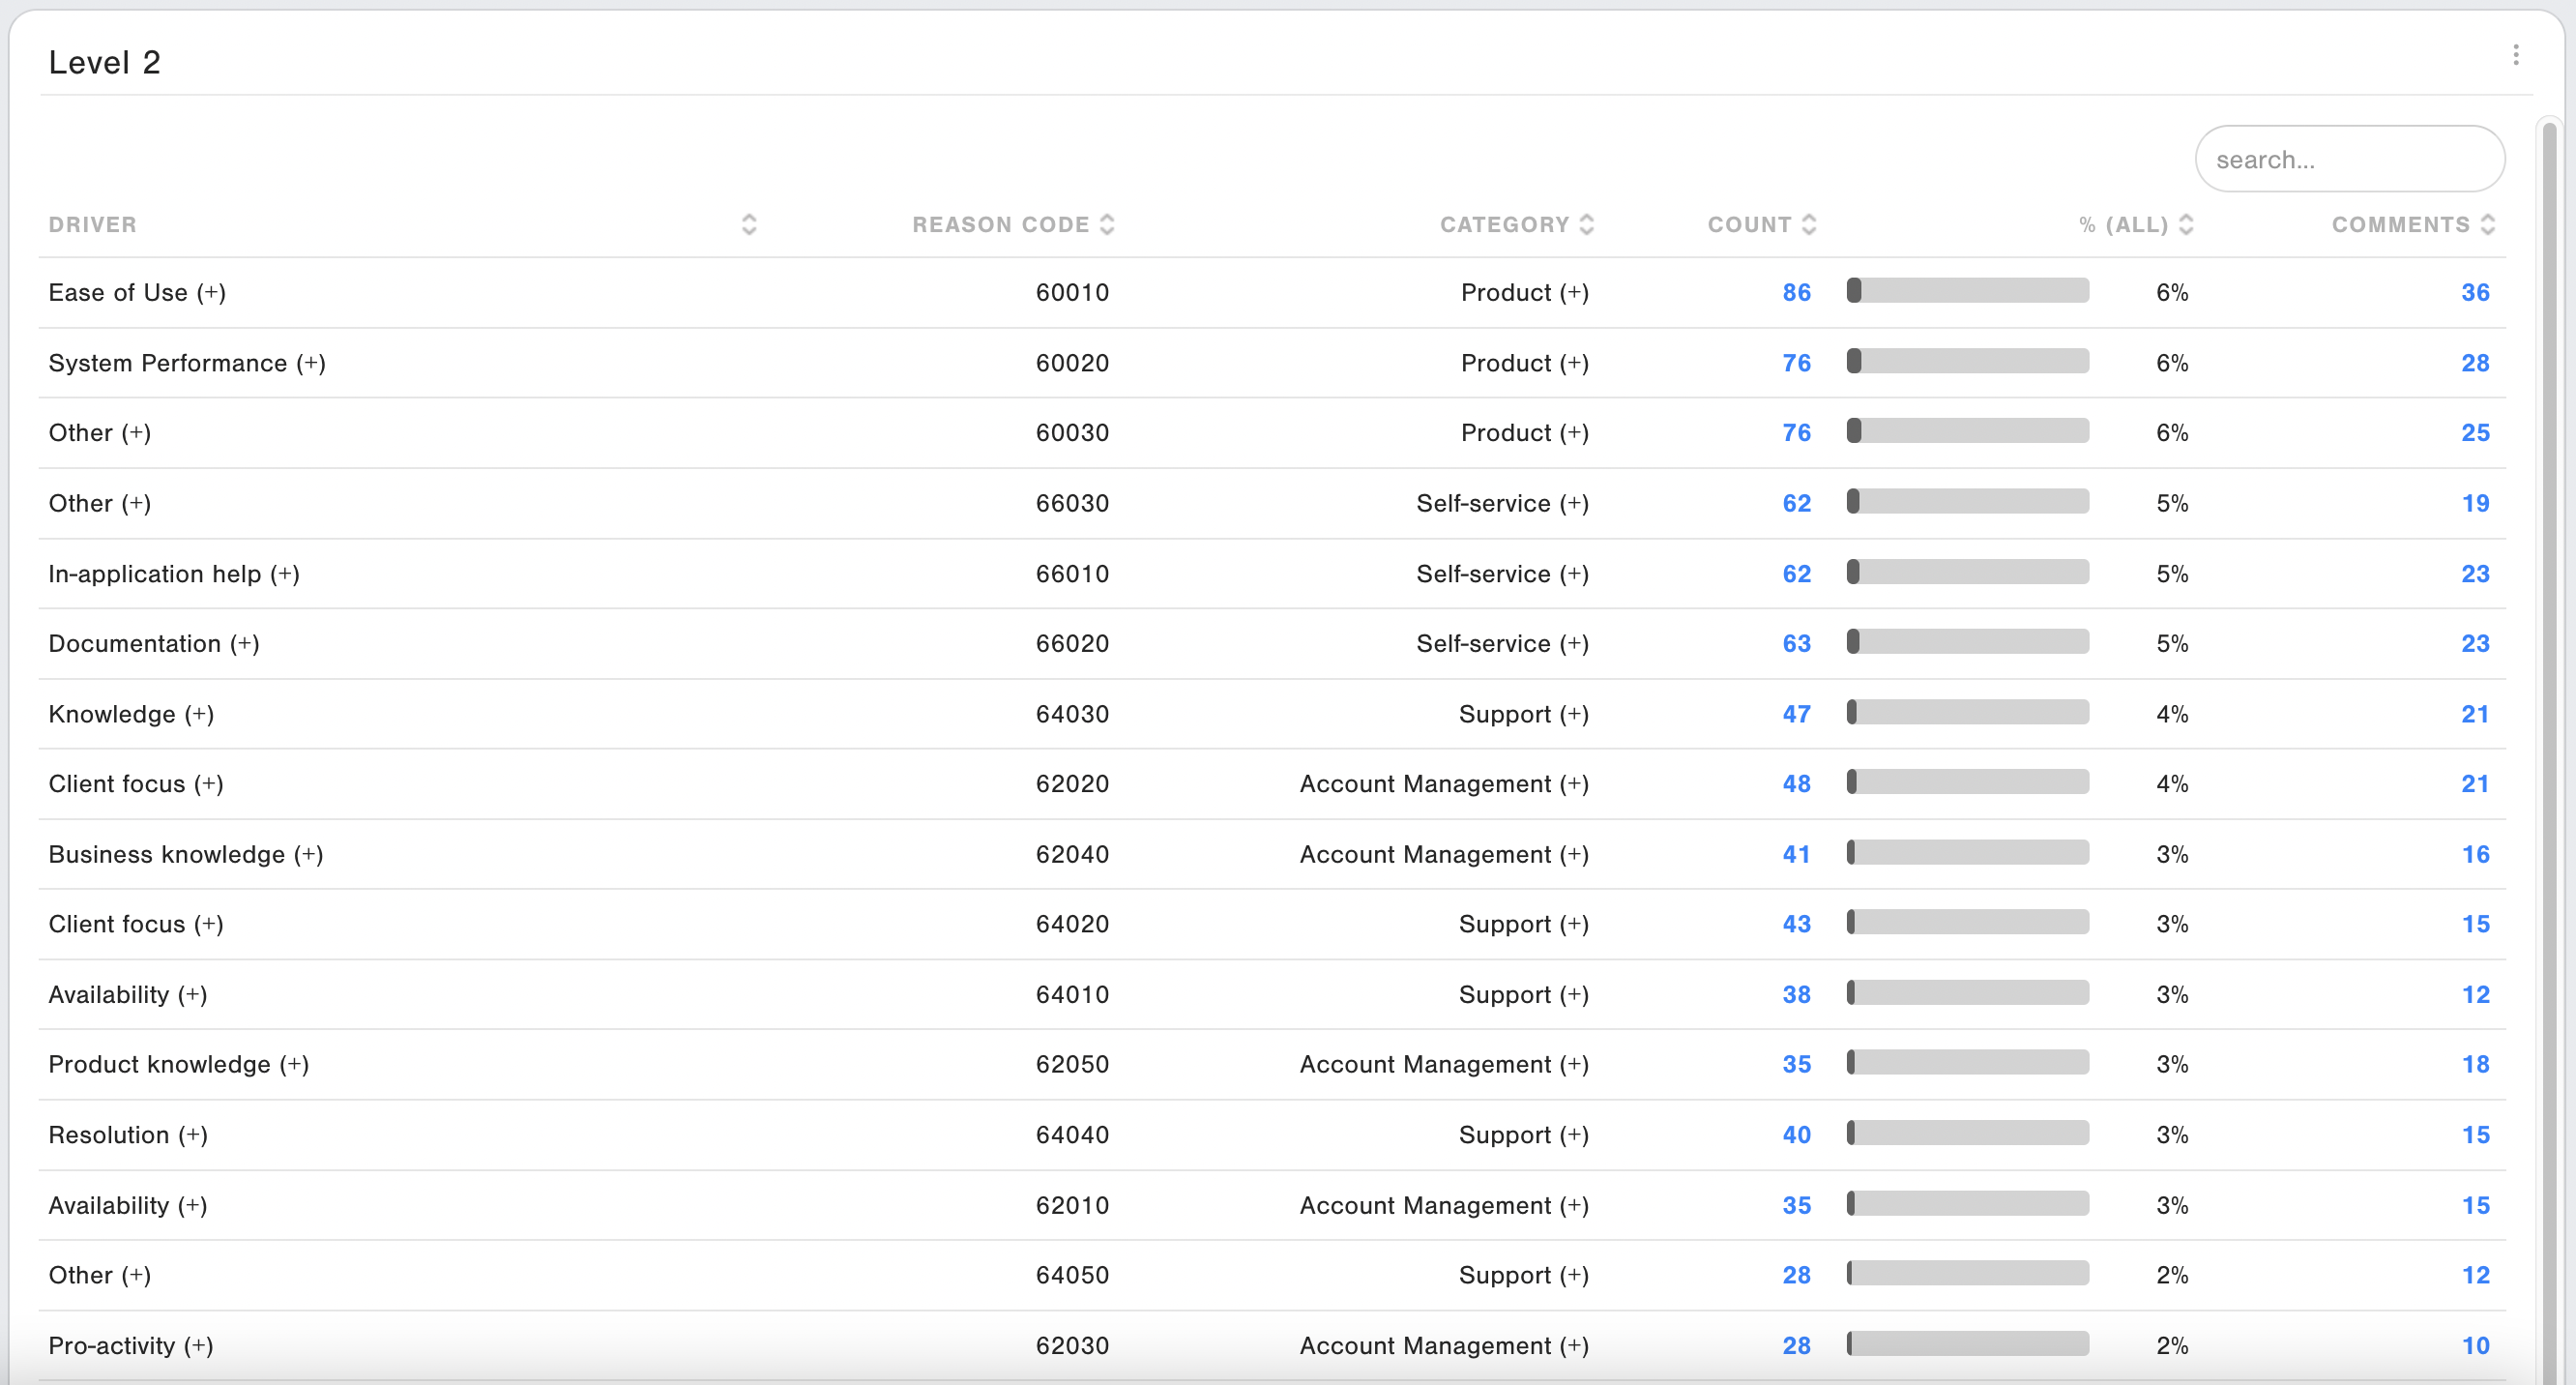This screenshot has width=2576, height=1385.
Task: Click the Pro-activity count 28
Action: pos(1796,1345)
